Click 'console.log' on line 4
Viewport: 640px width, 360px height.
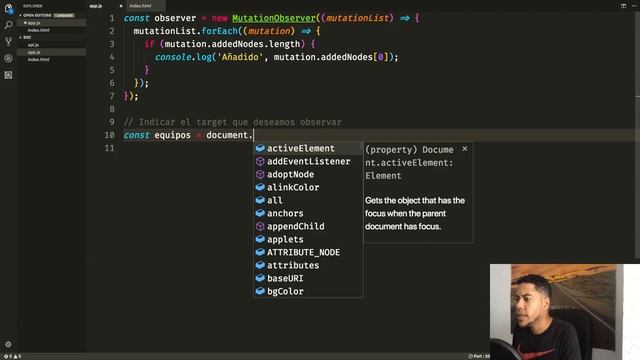click(x=183, y=57)
